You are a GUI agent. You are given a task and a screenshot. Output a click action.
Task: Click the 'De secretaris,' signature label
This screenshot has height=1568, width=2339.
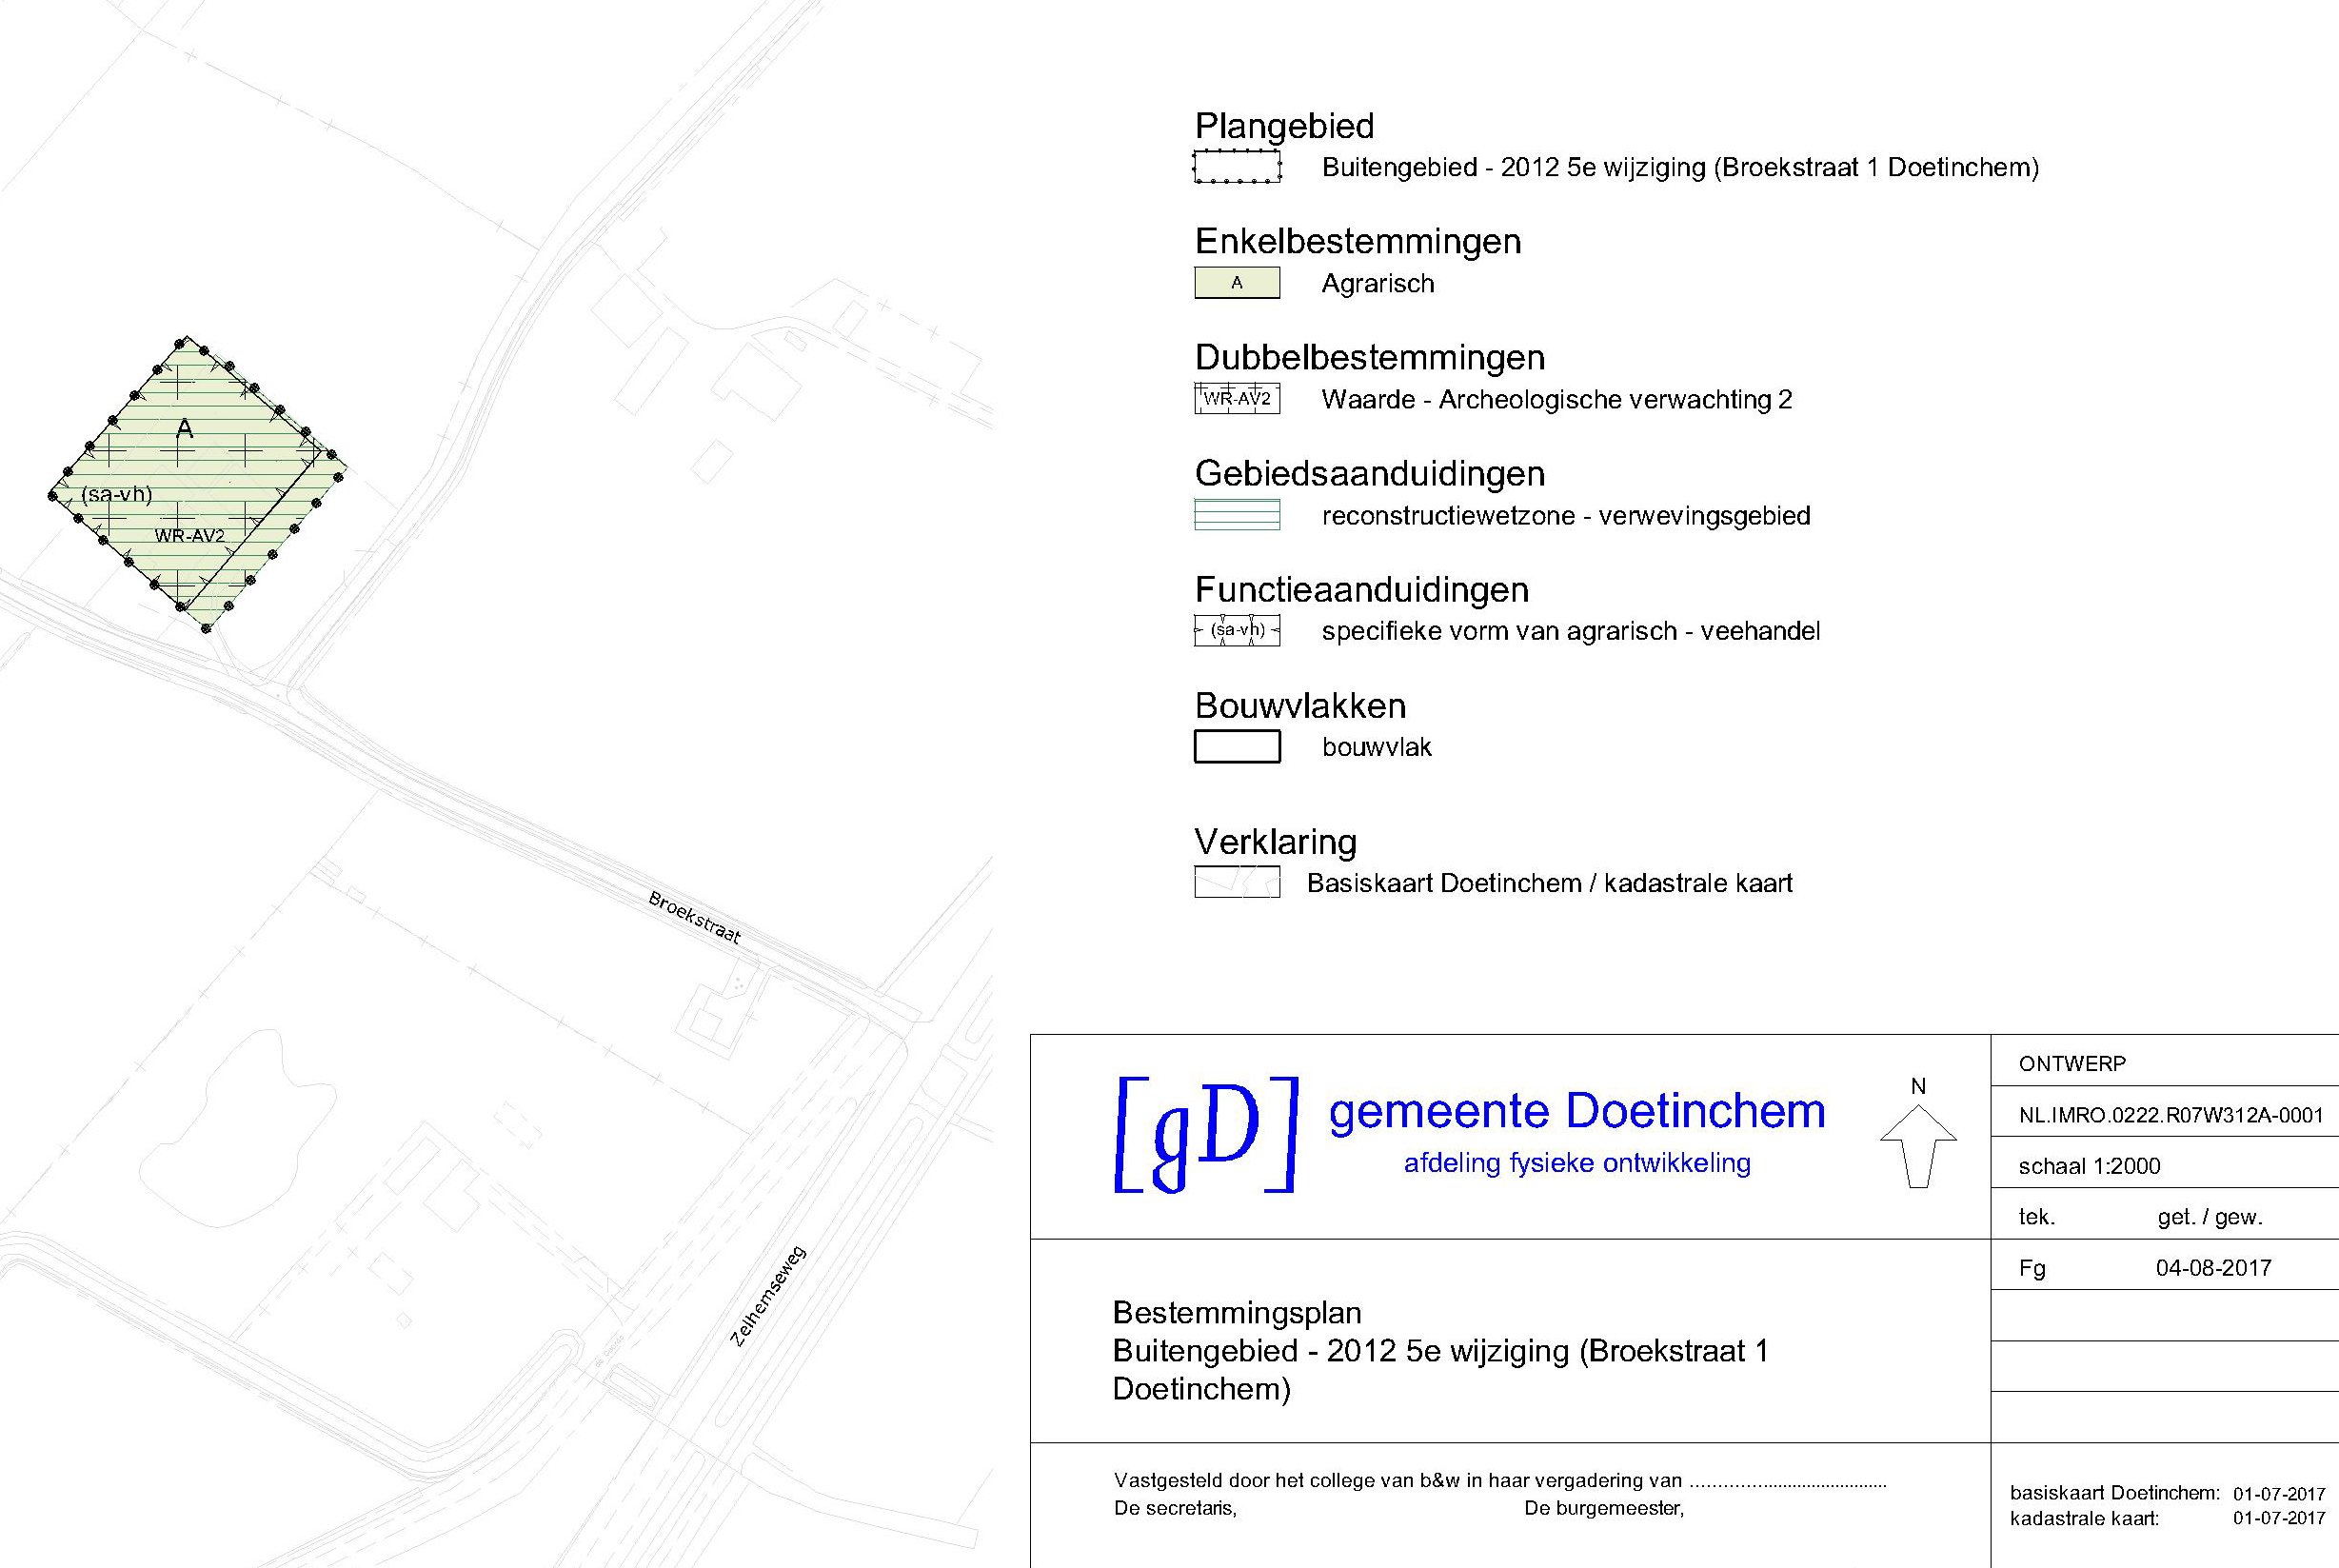(1175, 1508)
